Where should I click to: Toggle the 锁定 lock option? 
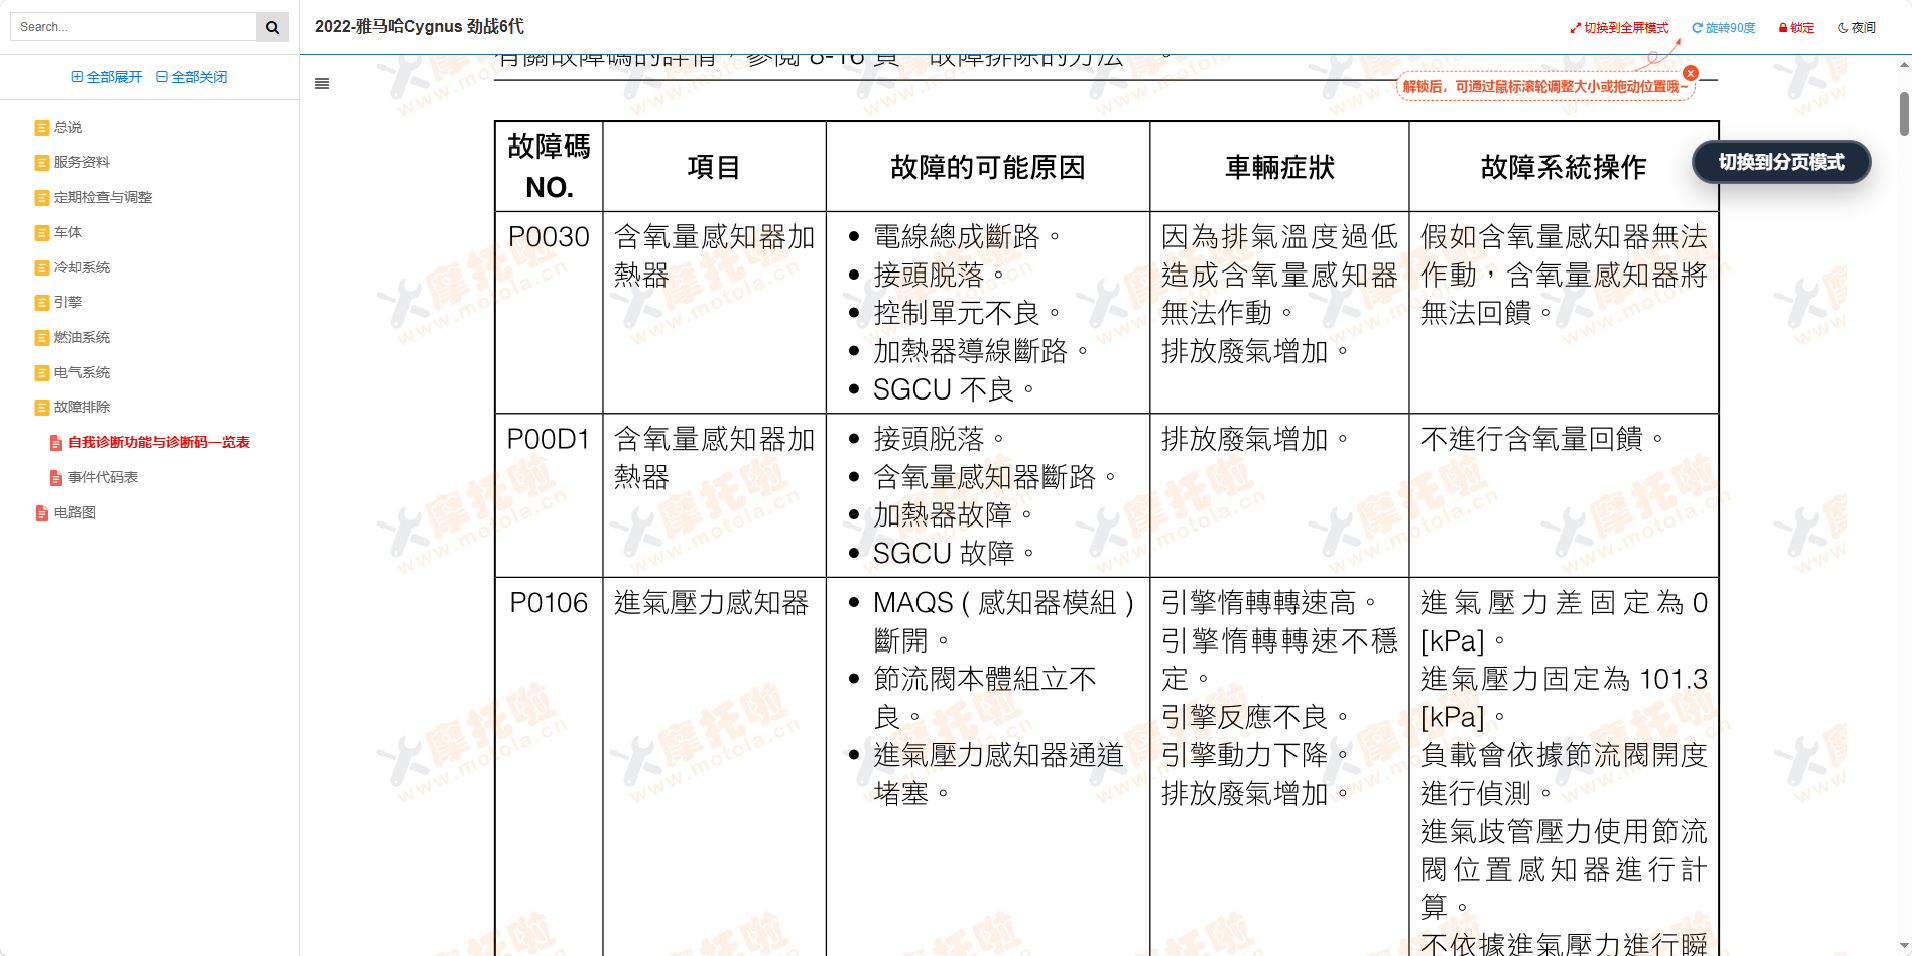click(1796, 28)
